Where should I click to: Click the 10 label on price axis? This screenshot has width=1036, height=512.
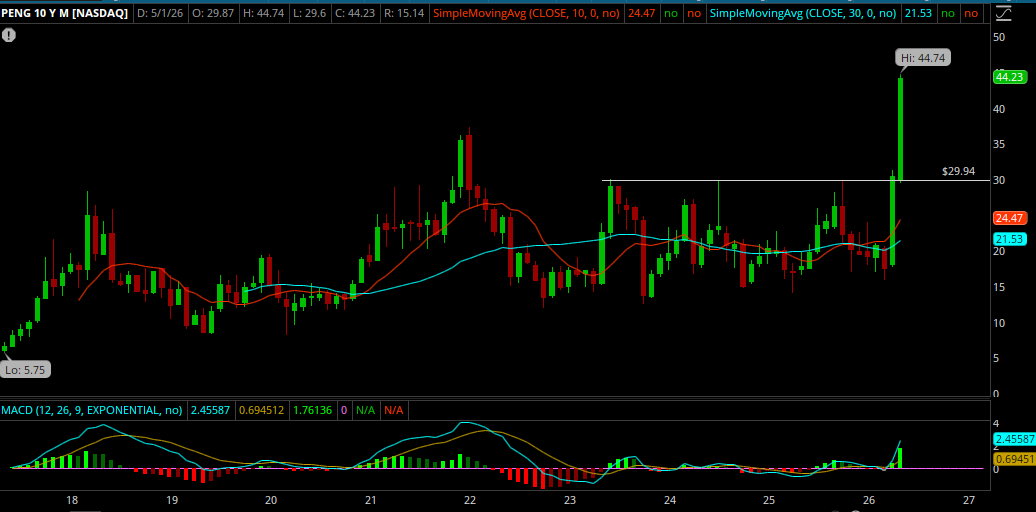tap(999, 322)
